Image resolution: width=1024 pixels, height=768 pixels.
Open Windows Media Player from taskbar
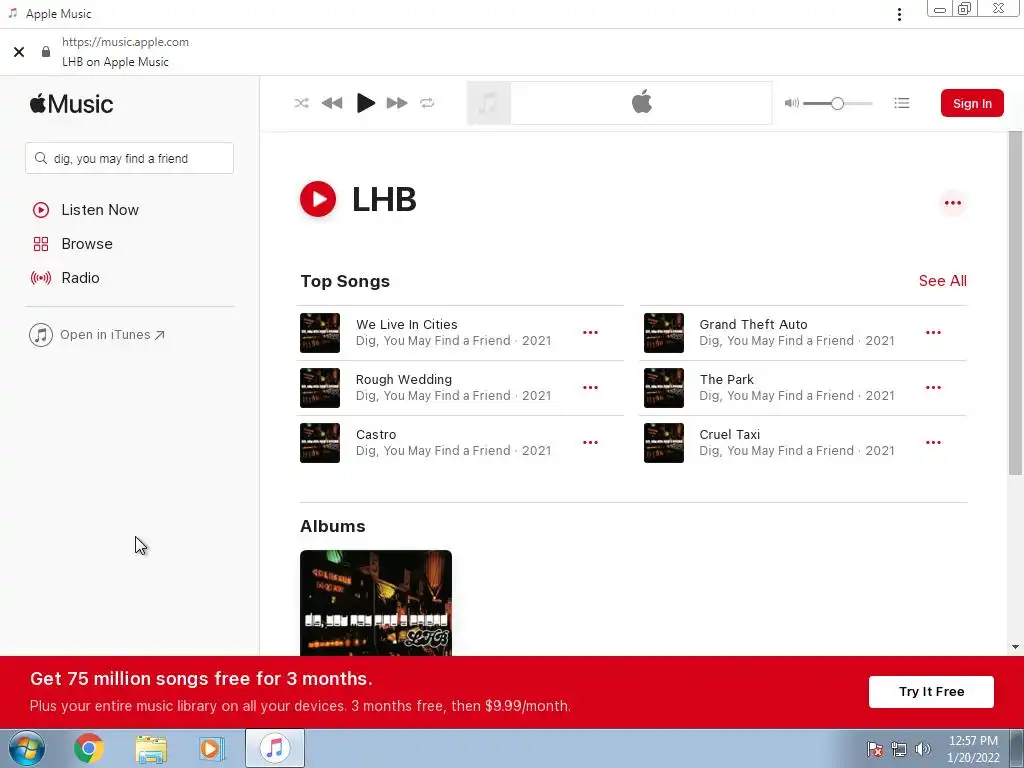[211, 749]
